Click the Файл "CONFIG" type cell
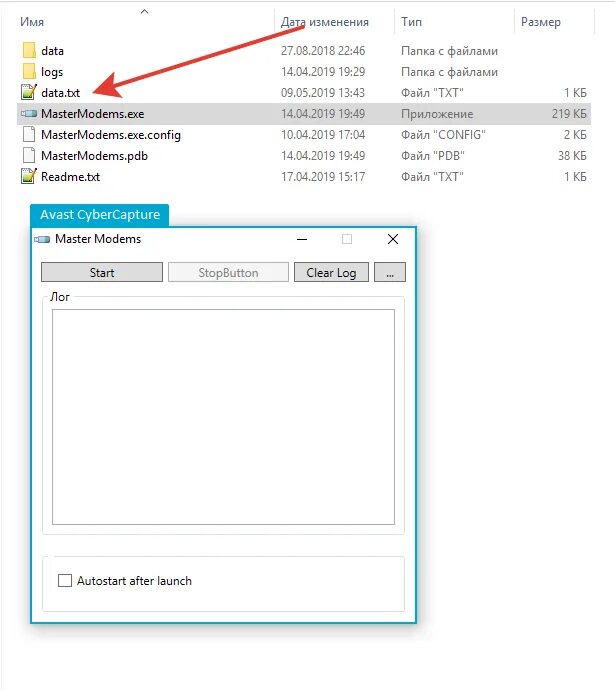615x691 pixels. pos(443,134)
